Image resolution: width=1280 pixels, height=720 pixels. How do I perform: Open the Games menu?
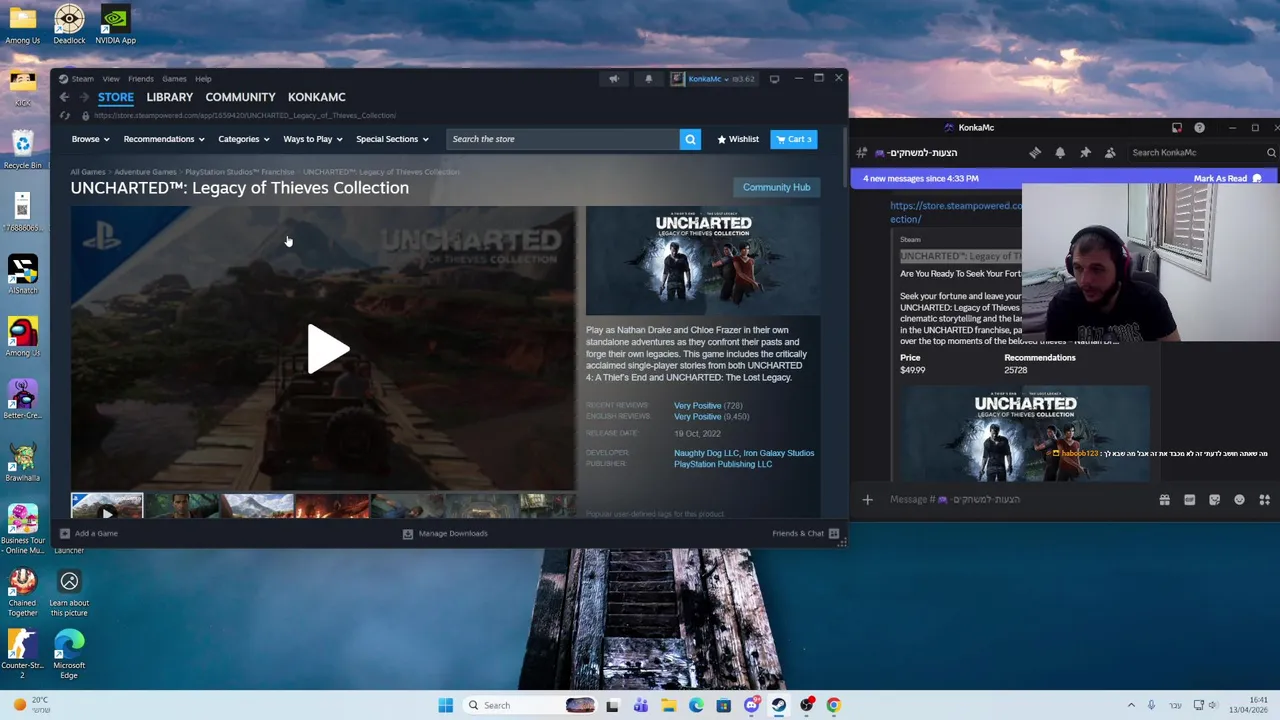(x=174, y=79)
